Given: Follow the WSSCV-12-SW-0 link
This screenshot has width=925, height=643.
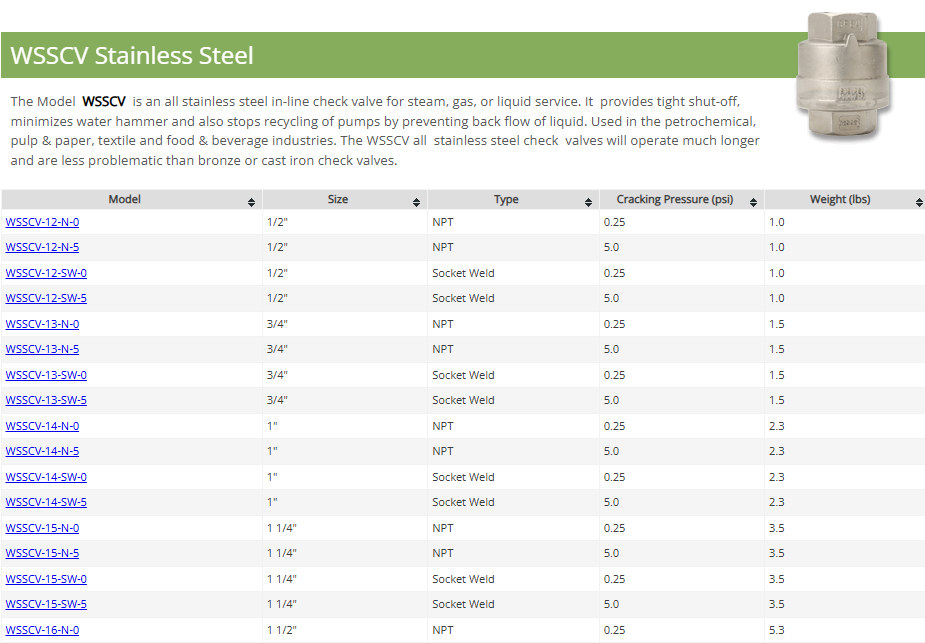Looking at the screenshot, I should pyautogui.click(x=46, y=273).
